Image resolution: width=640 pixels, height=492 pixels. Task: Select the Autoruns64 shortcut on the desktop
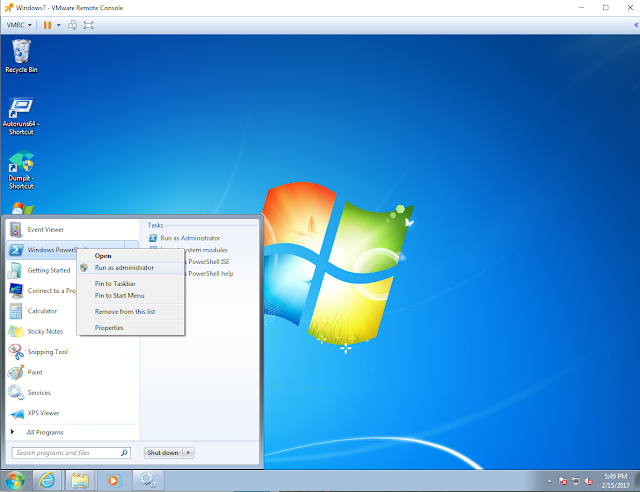[x=21, y=116]
